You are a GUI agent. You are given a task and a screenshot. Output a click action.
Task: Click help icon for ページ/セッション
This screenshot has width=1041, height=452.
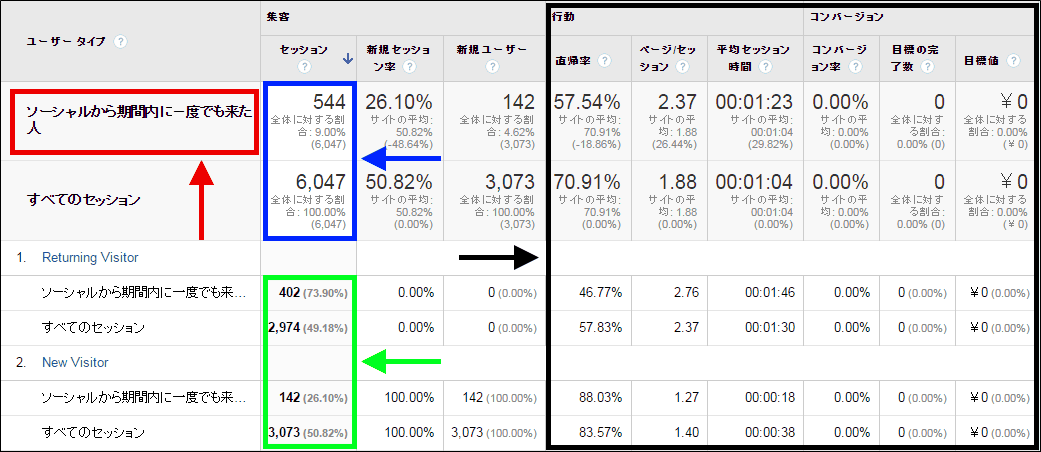[x=682, y=67]
